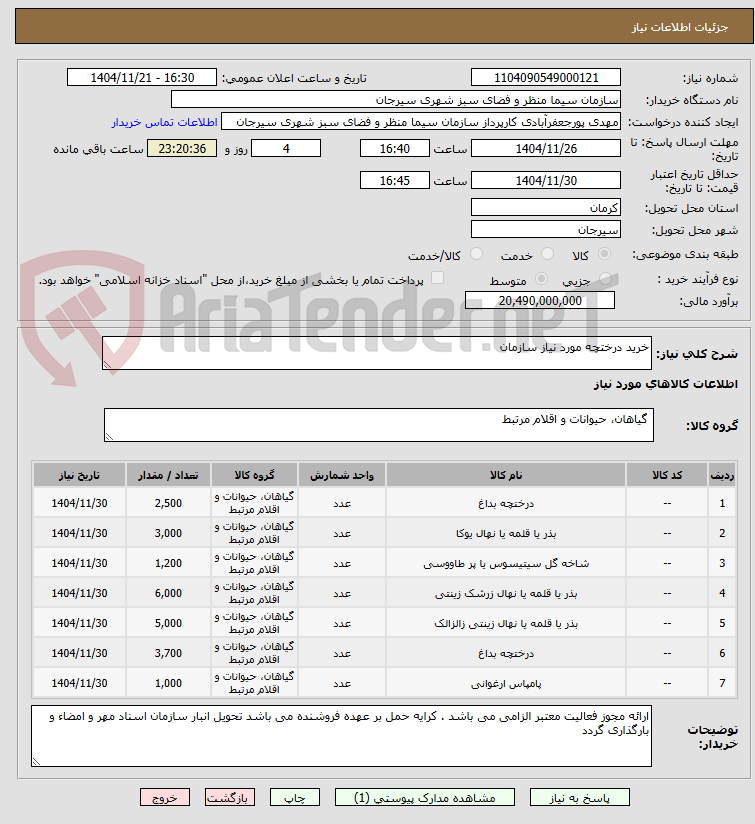
Task: Click item name بذر یا قلمه یا نهال زینتی زالزالک
Action: tap(505, 623)
